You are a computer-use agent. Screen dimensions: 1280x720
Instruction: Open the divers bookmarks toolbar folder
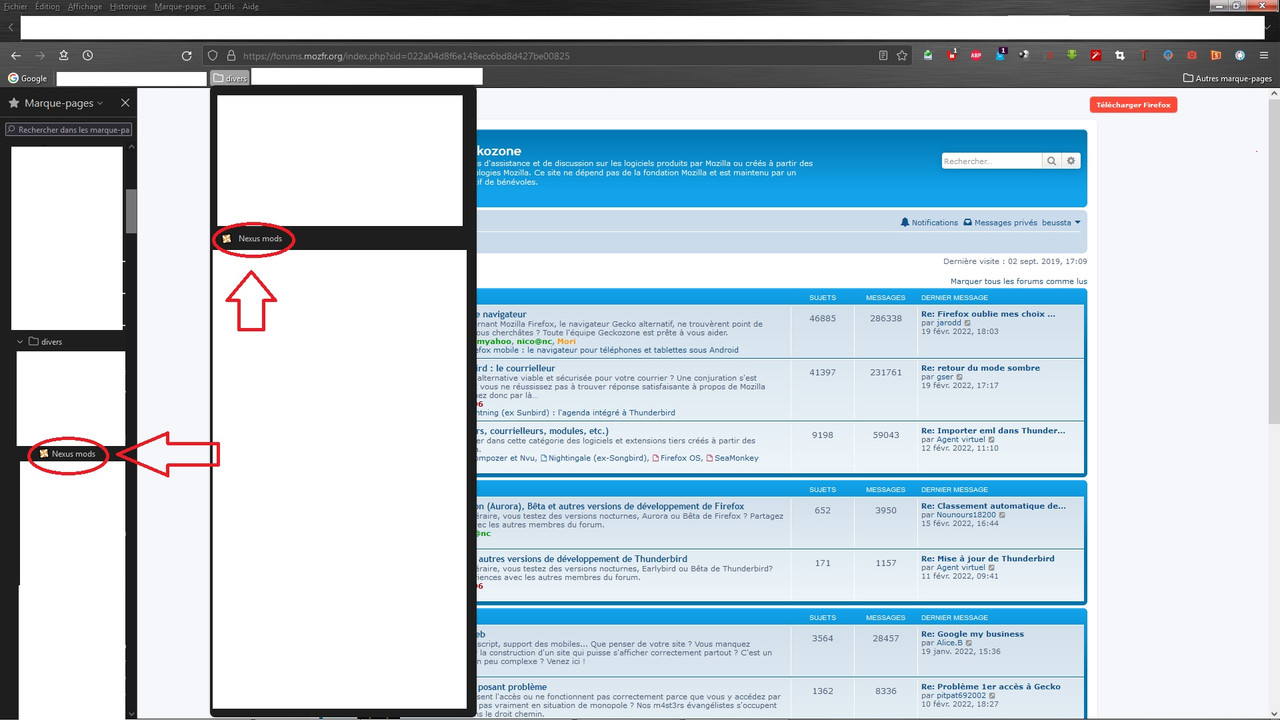pyautogui.click(x=230, y=78)
